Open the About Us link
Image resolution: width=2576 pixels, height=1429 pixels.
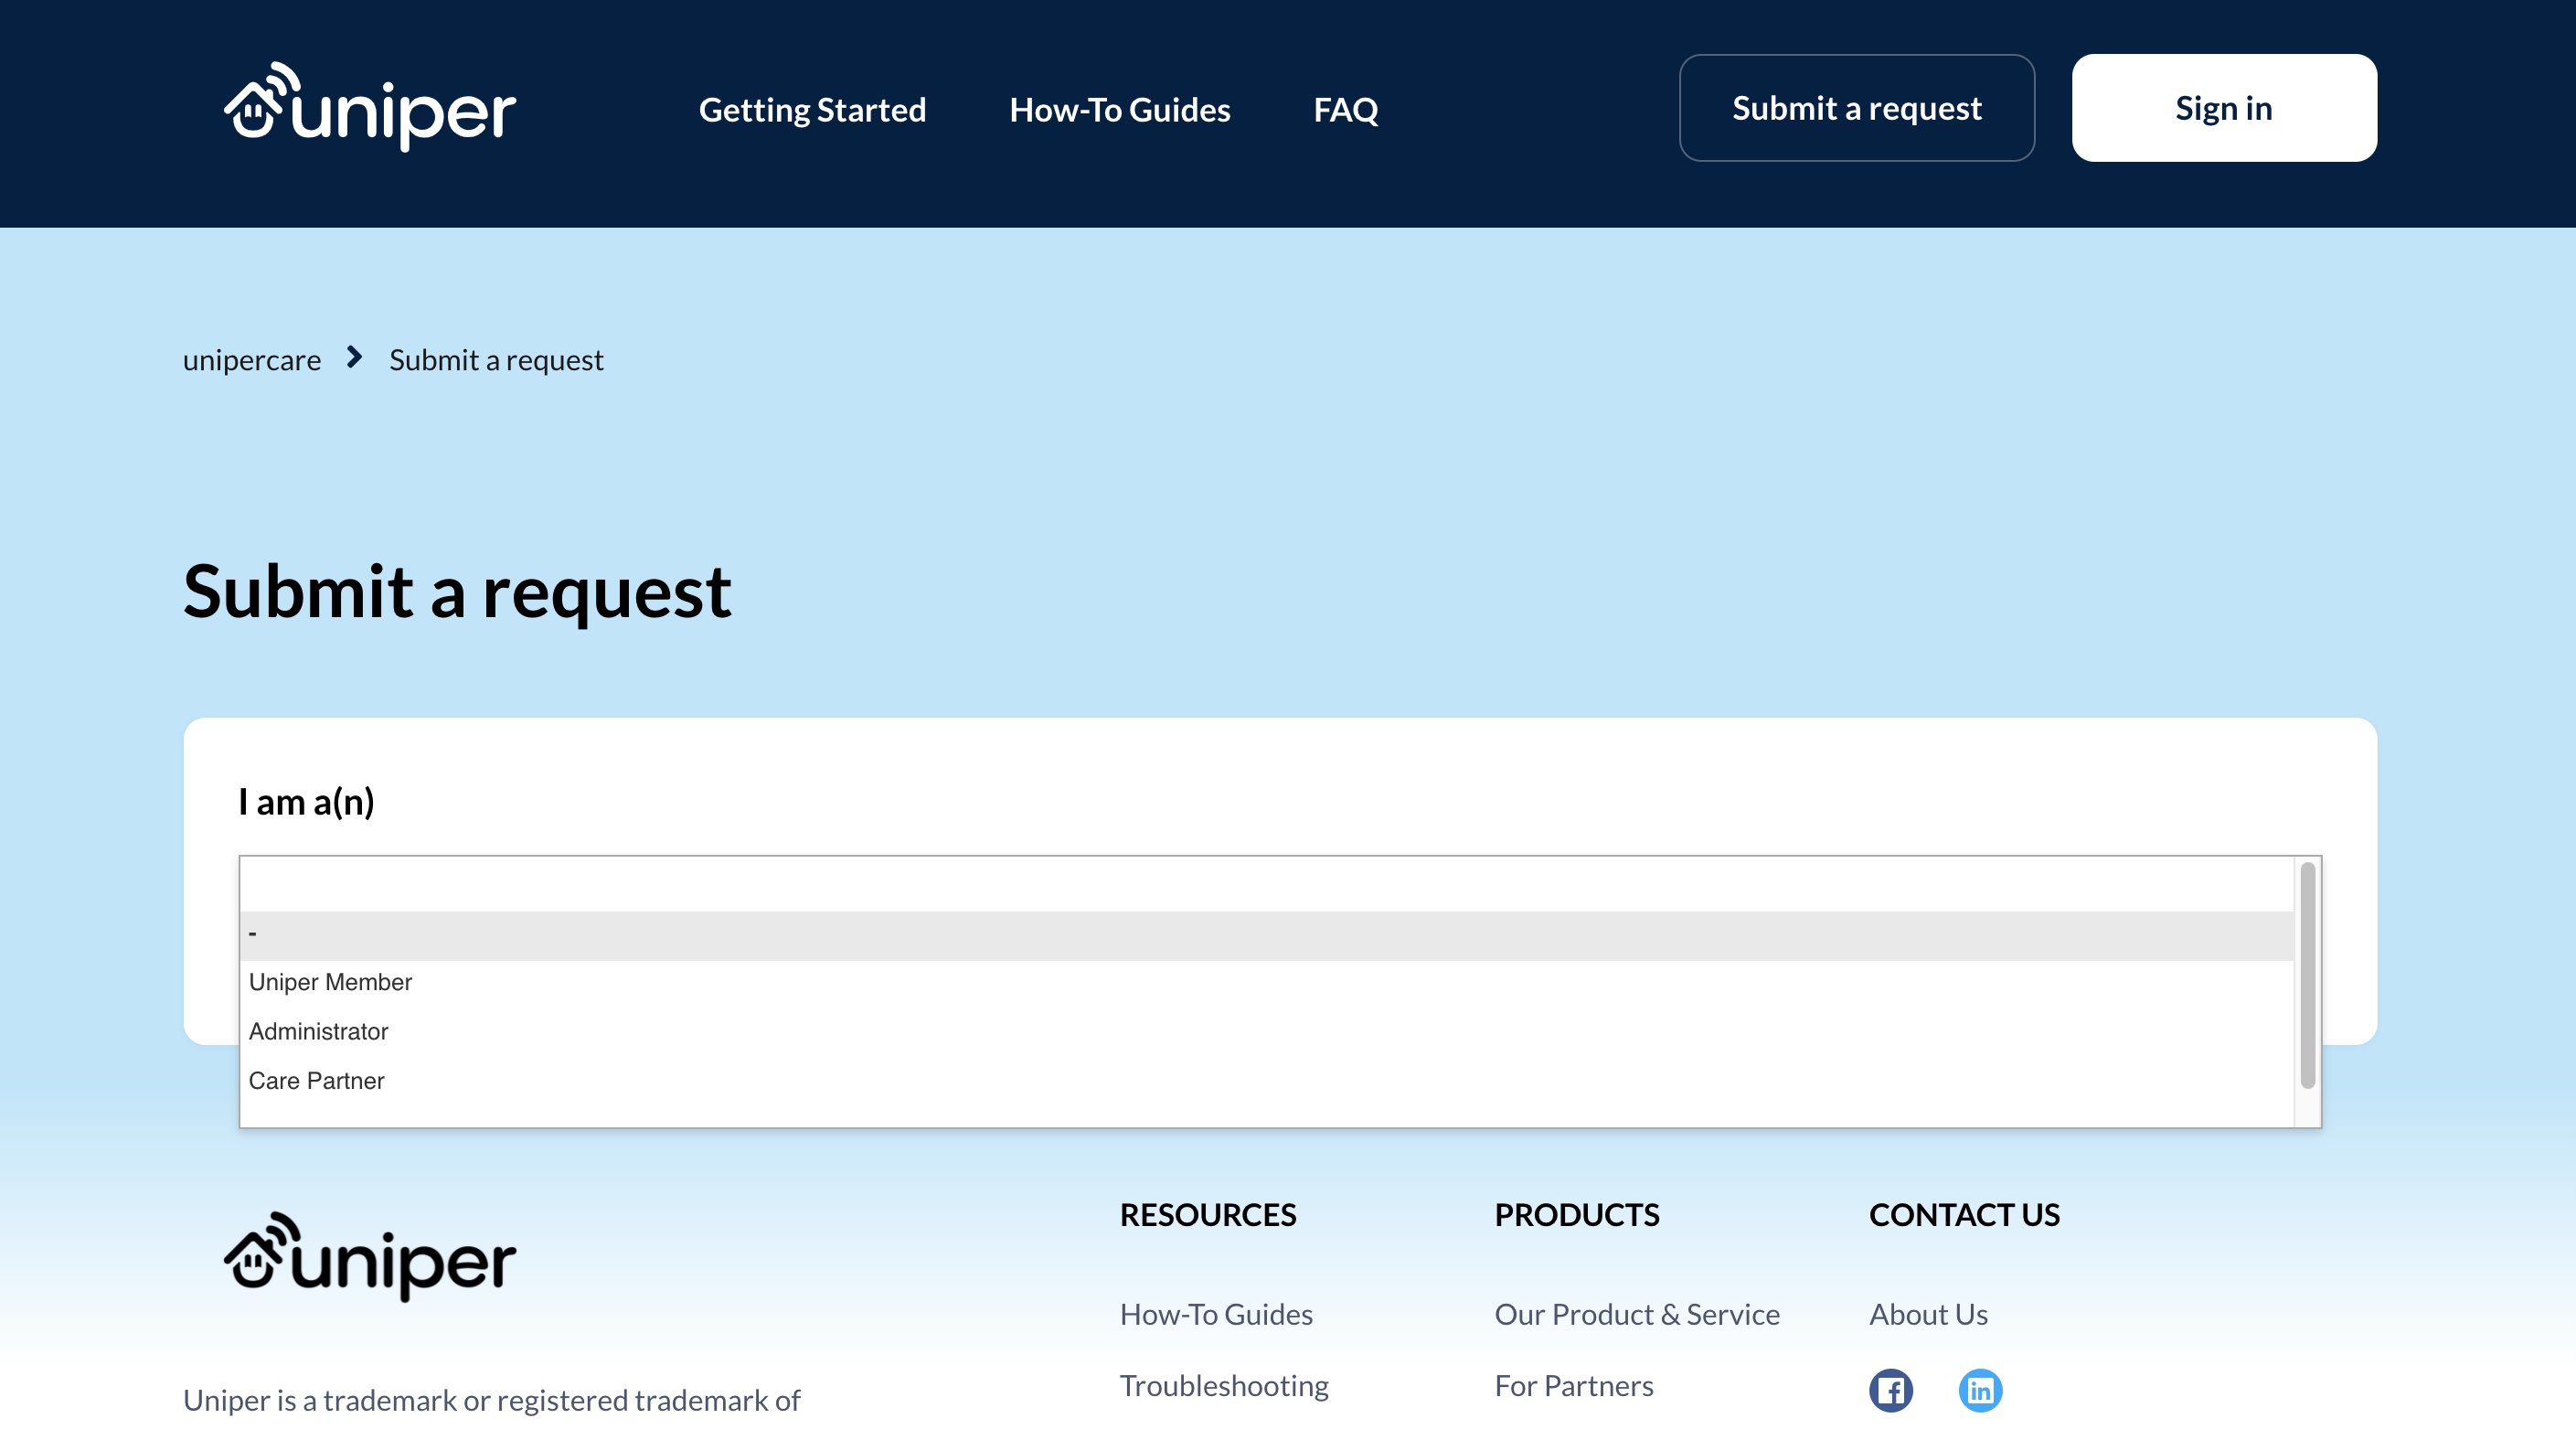coord(1928,1314)
